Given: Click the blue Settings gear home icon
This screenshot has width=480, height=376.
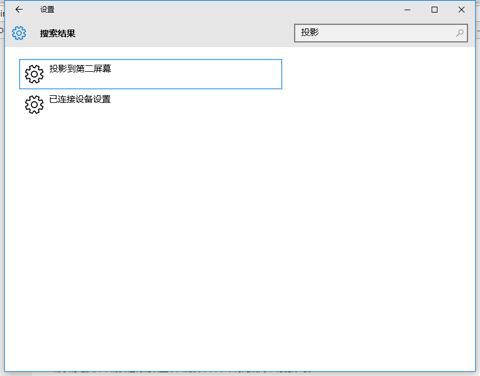Looking at the screenshot, I should tap(19, 33).
